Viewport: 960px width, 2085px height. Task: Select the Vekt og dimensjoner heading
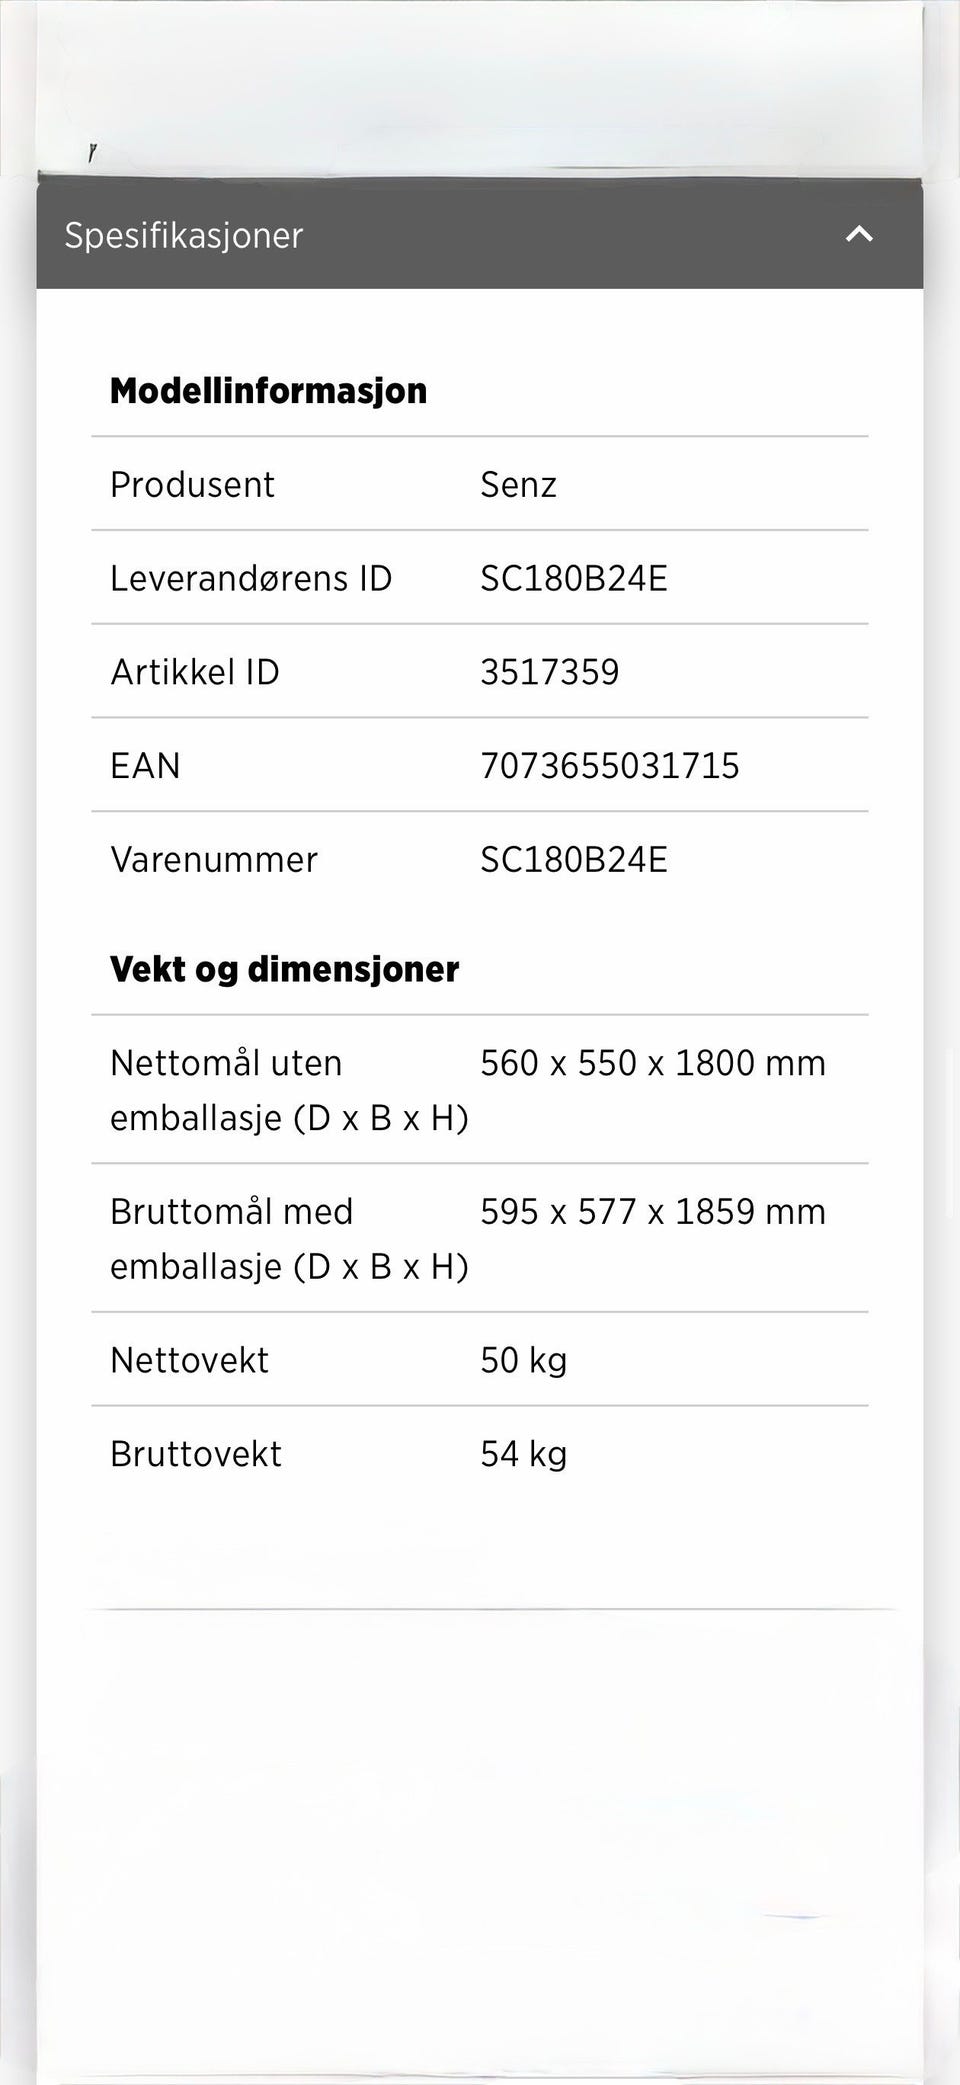click(x=284, y=969)
